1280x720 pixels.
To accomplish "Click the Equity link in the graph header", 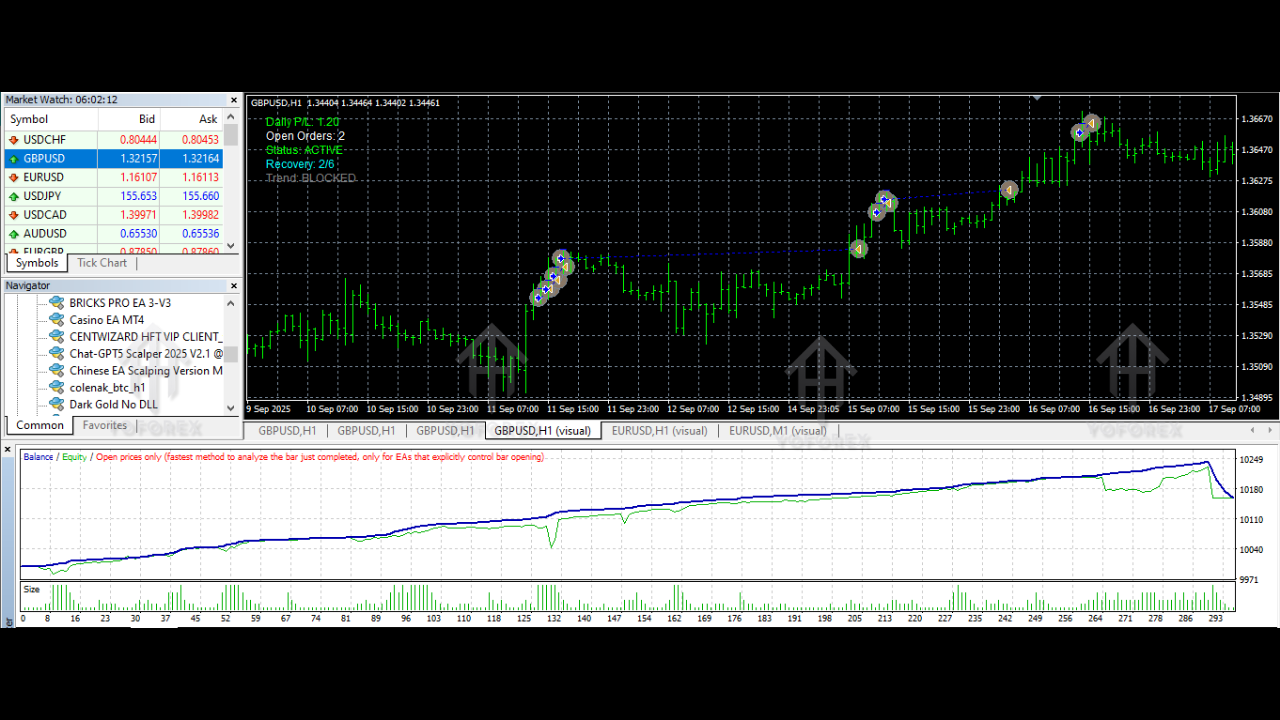I will pos(73,456).
